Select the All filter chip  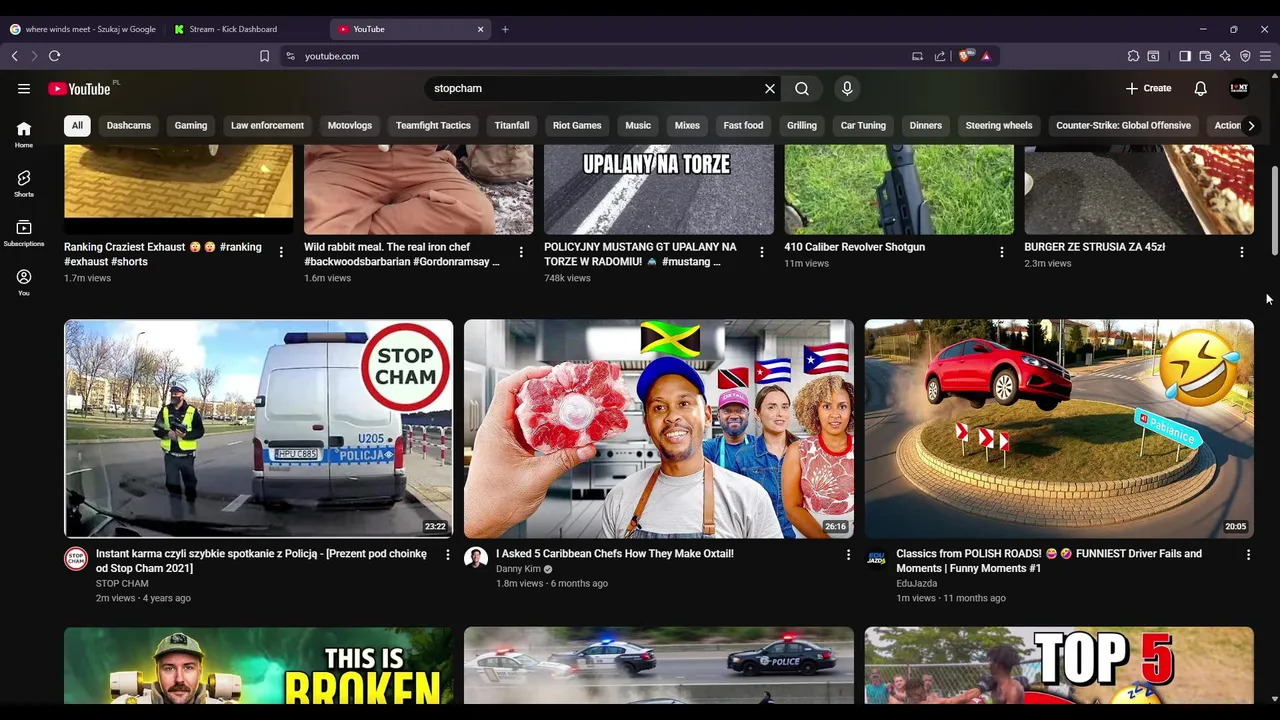click(77, 126)
